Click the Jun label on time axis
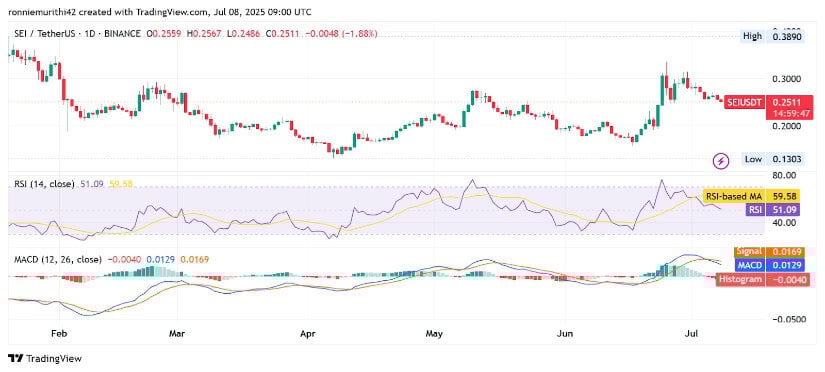Image resolution: width=825 pixels, height=372 pixels. pos(565,334)
